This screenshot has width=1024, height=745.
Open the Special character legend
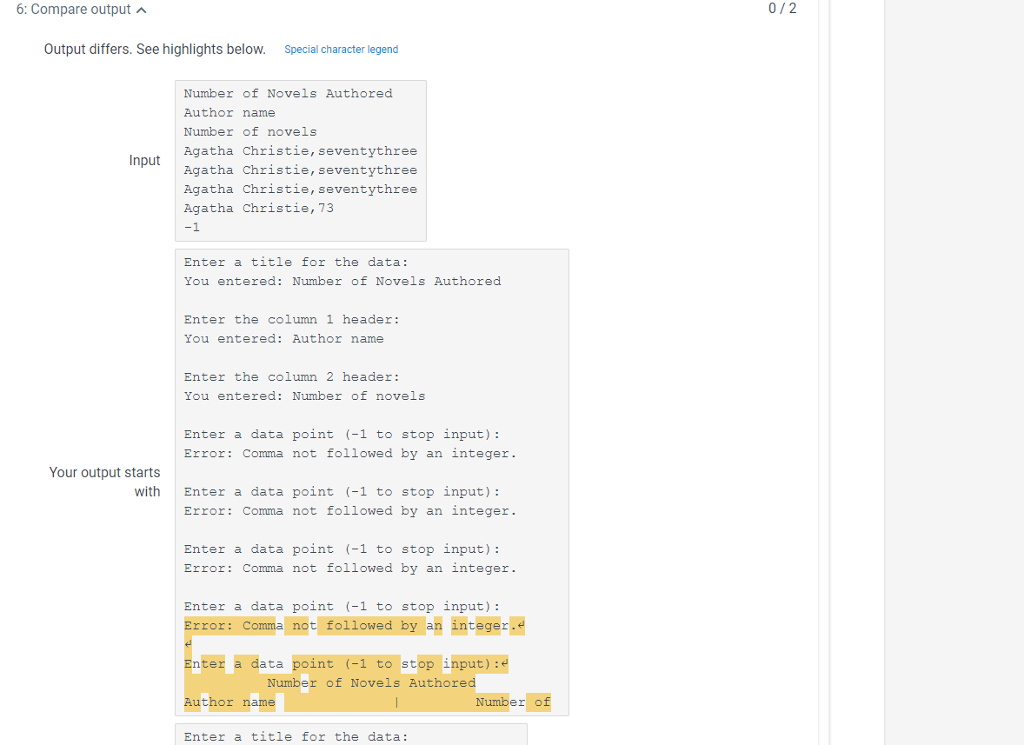pyautogui.click(x=341, y=48)
